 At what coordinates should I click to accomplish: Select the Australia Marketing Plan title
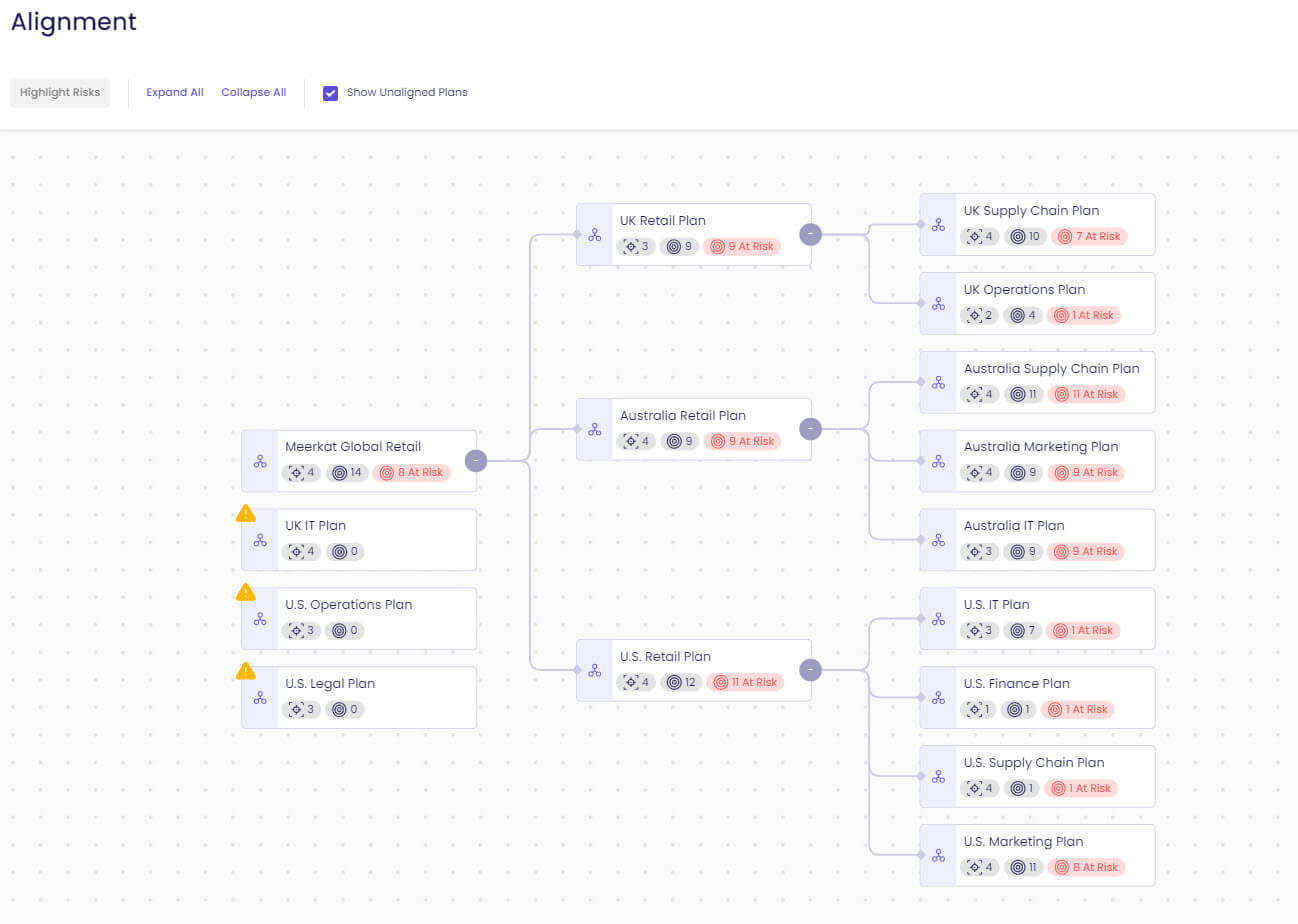[1041, 447]
